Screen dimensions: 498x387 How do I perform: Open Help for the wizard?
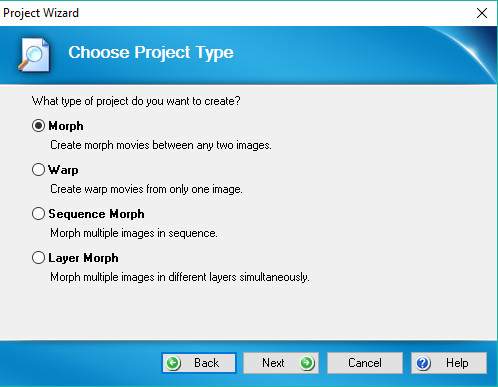point(449,363)
